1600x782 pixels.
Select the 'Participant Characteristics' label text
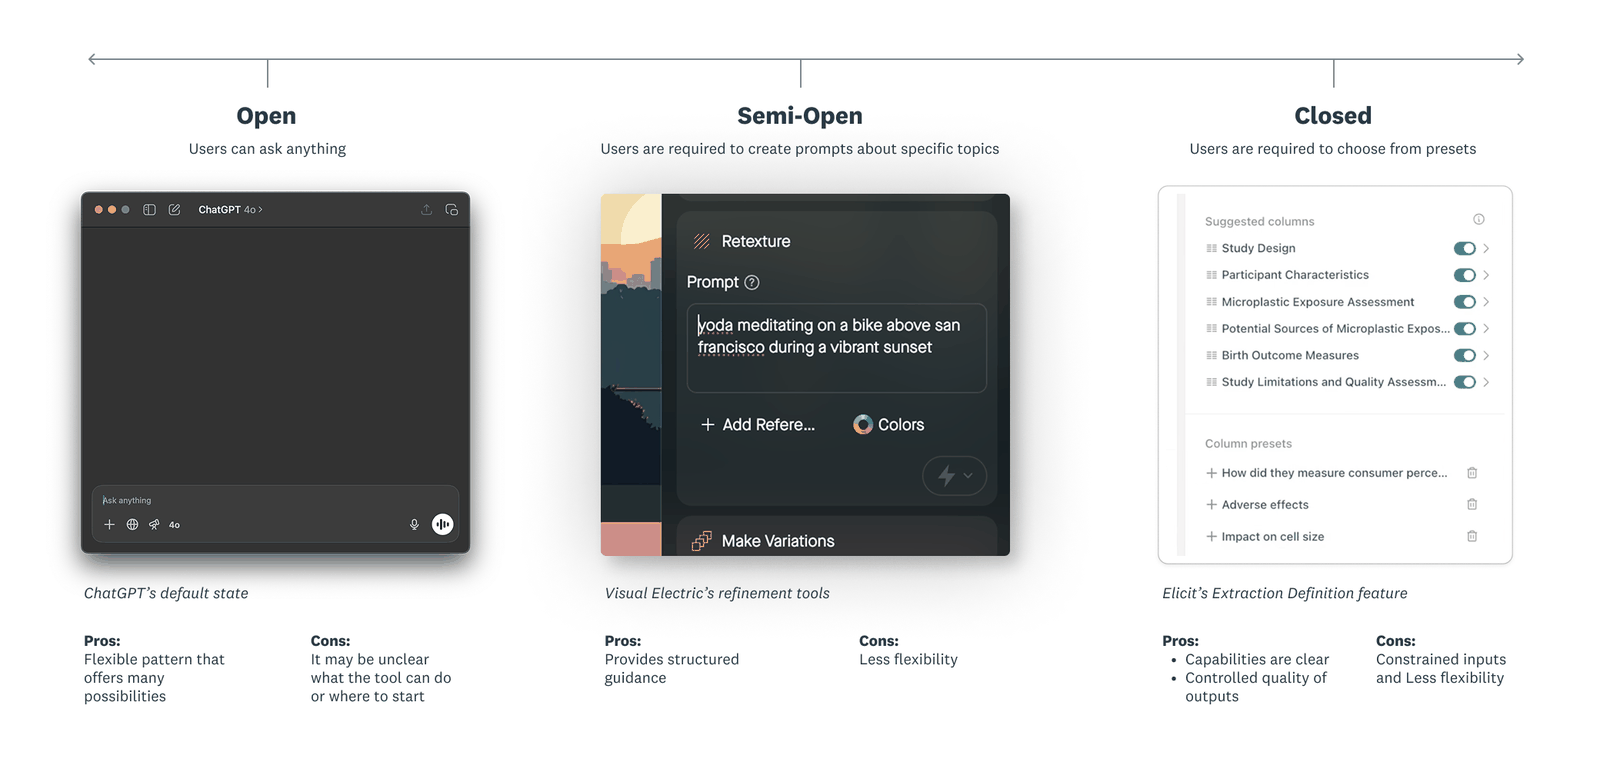click(x=1295, y=275)
